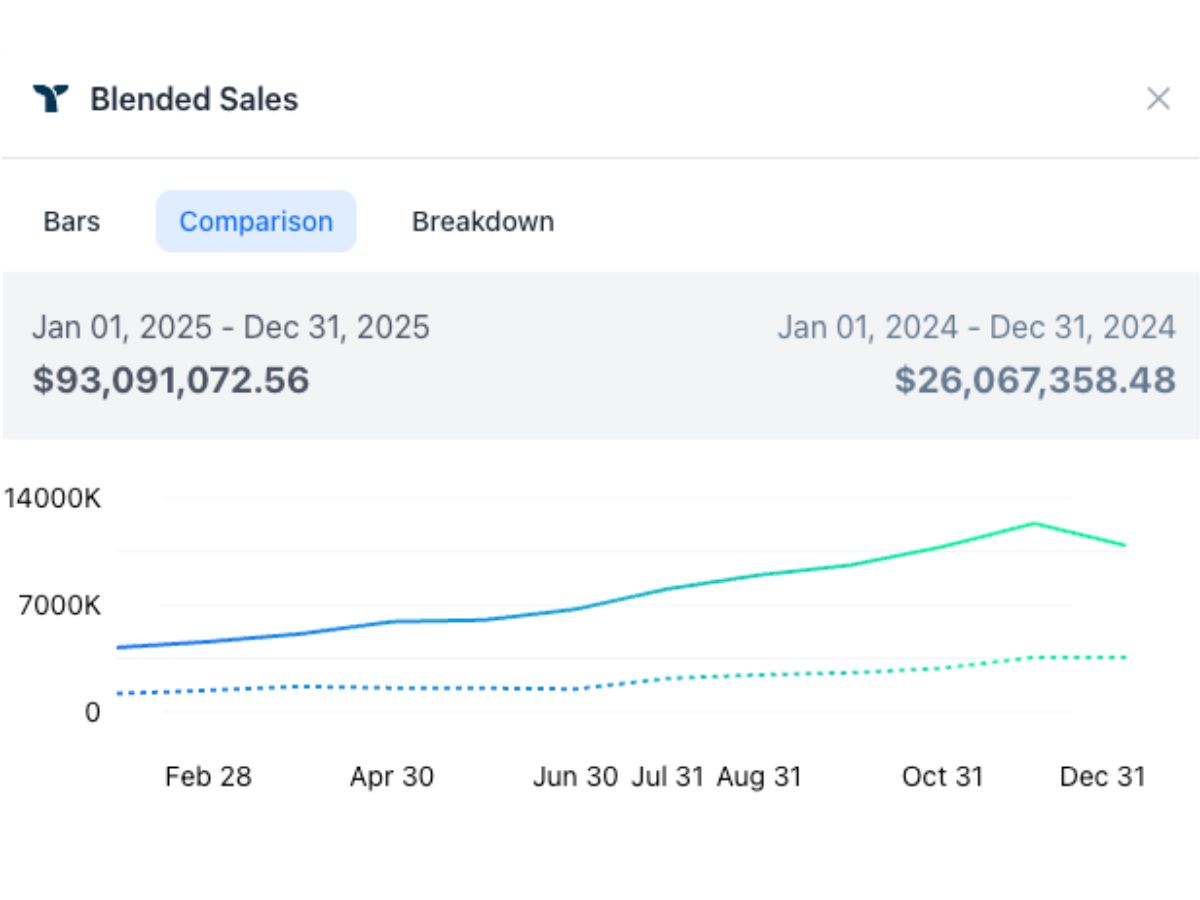Click the 0 axis label
The width and height of the screenshot is (1200, 900).
[93, 713]
